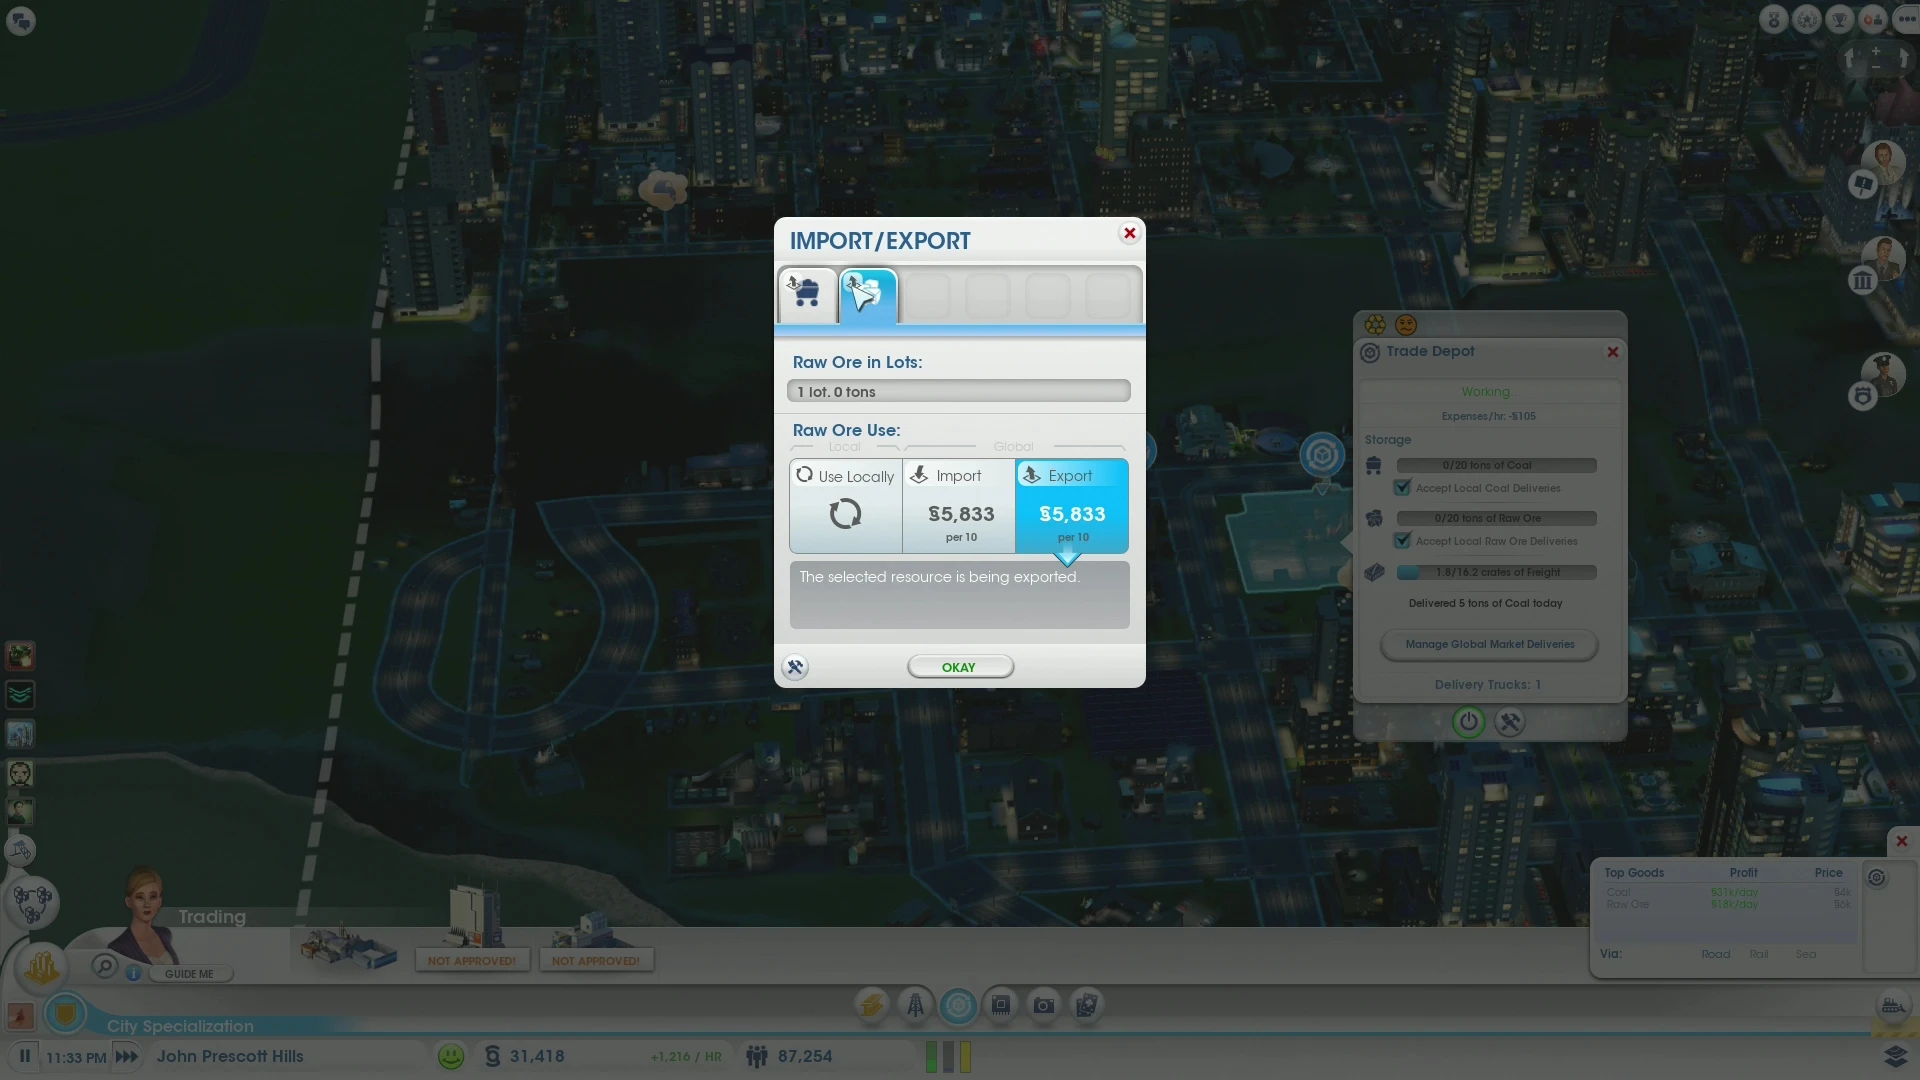Open Trade Depot edit/build hammer icon
This screenshot has height=1080, width=1920.
[1510, 722]
